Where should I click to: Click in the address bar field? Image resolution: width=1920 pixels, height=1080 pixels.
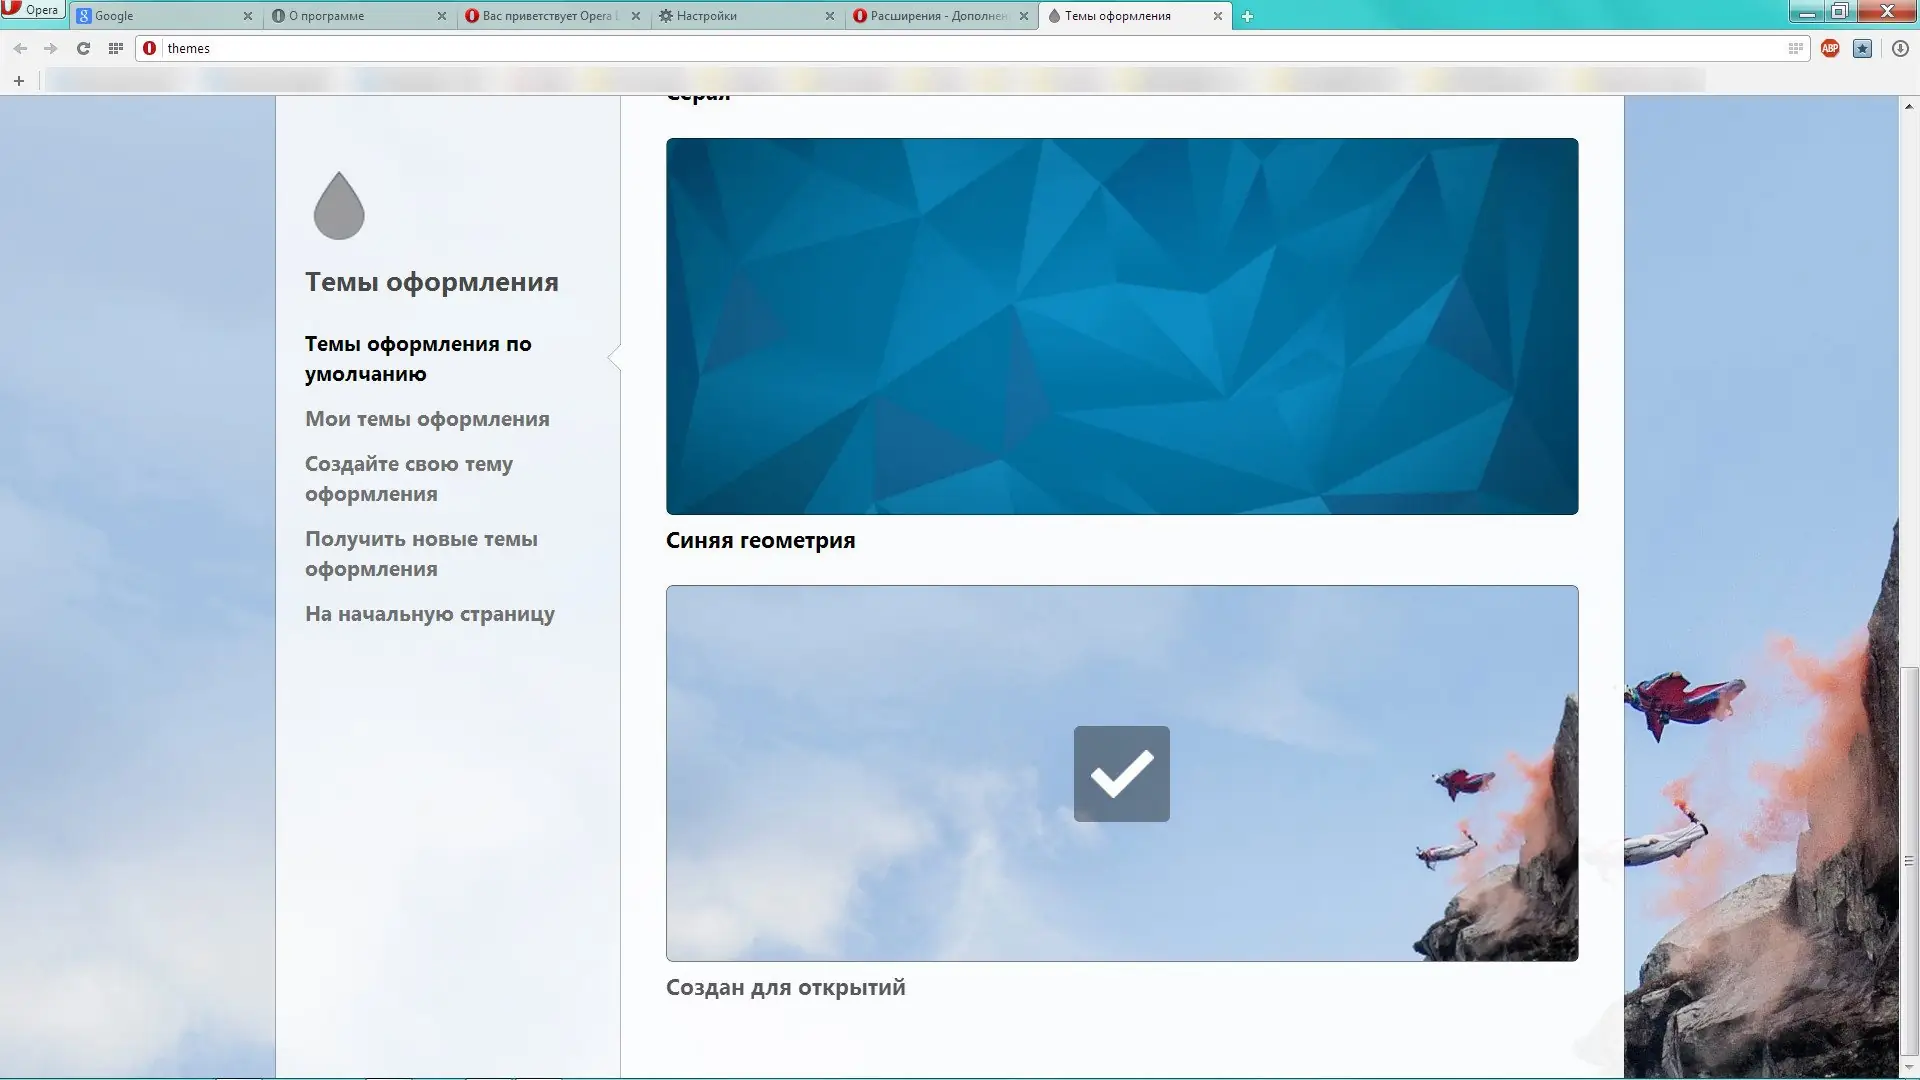900,48
